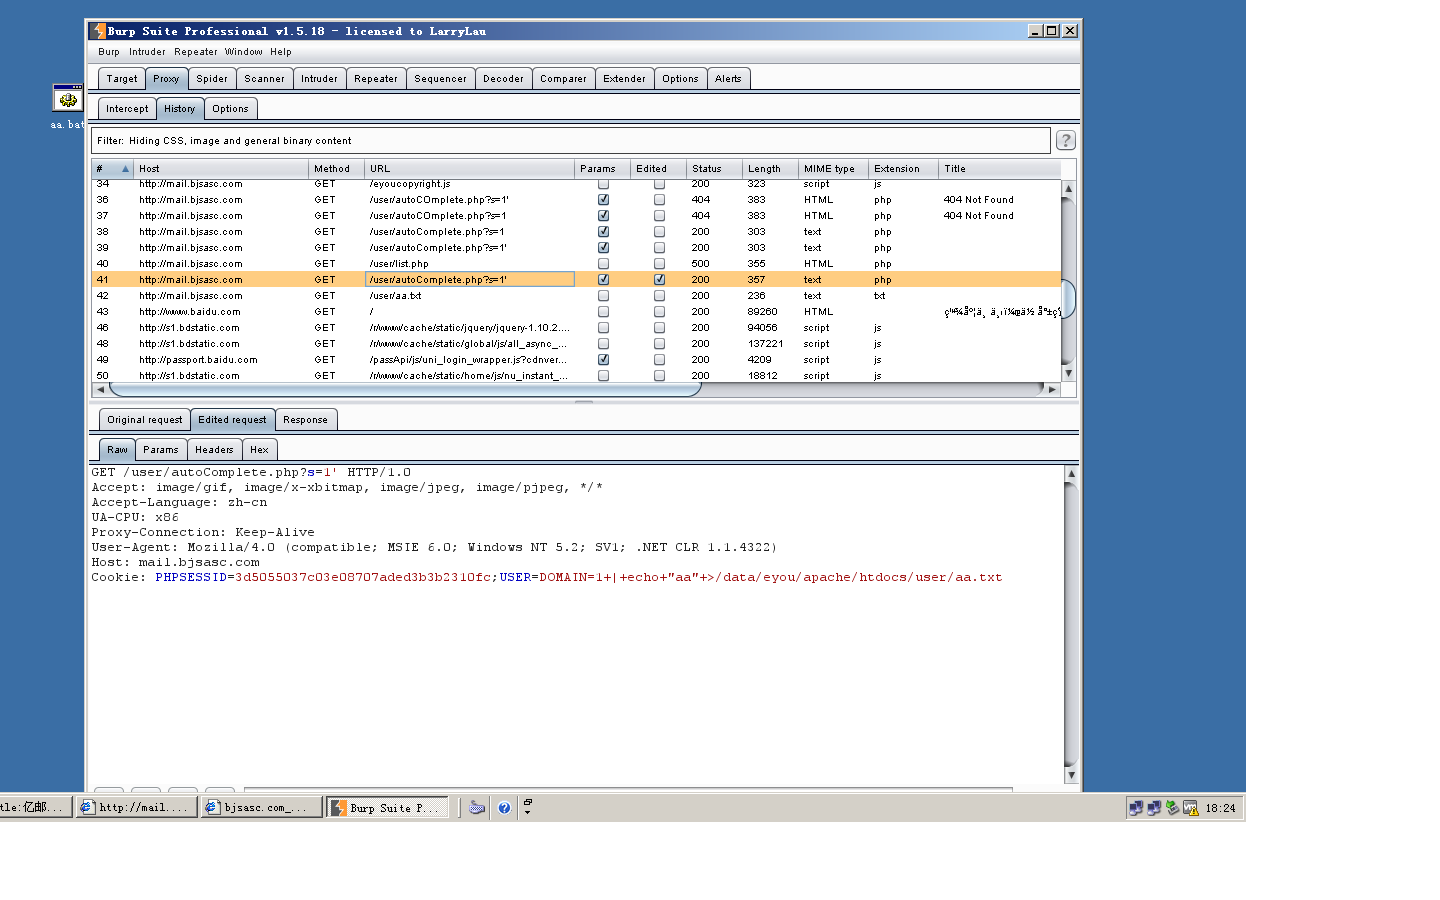Screen dimensions: 1440x900
Task: Select history row 43 www.baidu.com
Action: click(576, 312)
